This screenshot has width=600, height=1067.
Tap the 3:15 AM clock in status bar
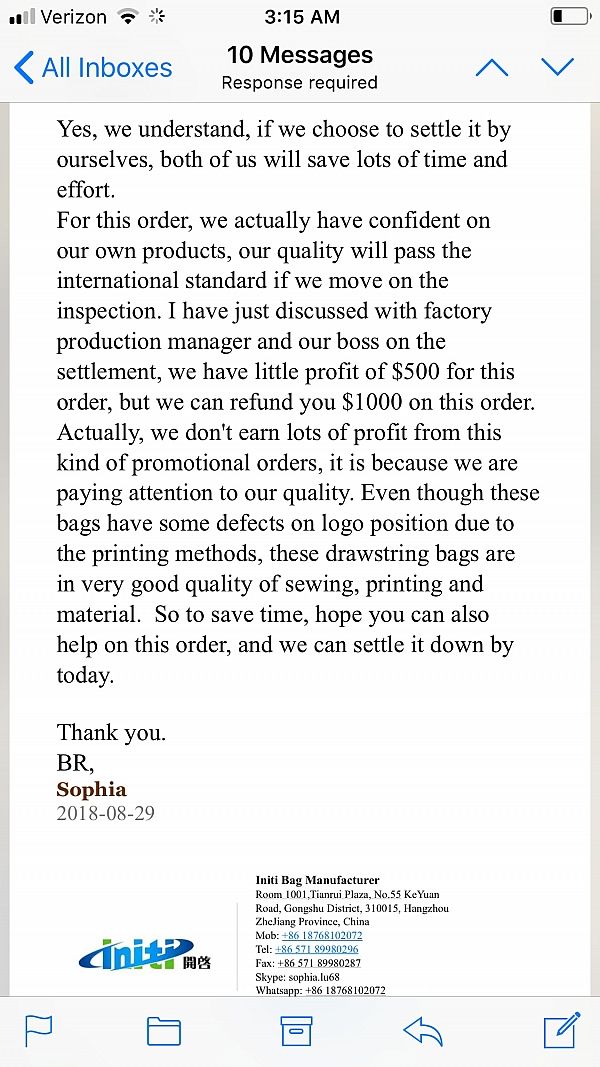(300, 16)
